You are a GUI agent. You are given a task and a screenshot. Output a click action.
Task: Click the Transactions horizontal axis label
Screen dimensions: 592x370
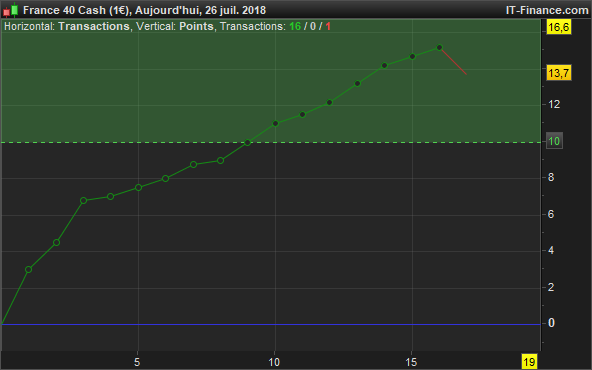pyautogui.click(x=94, y=26)
